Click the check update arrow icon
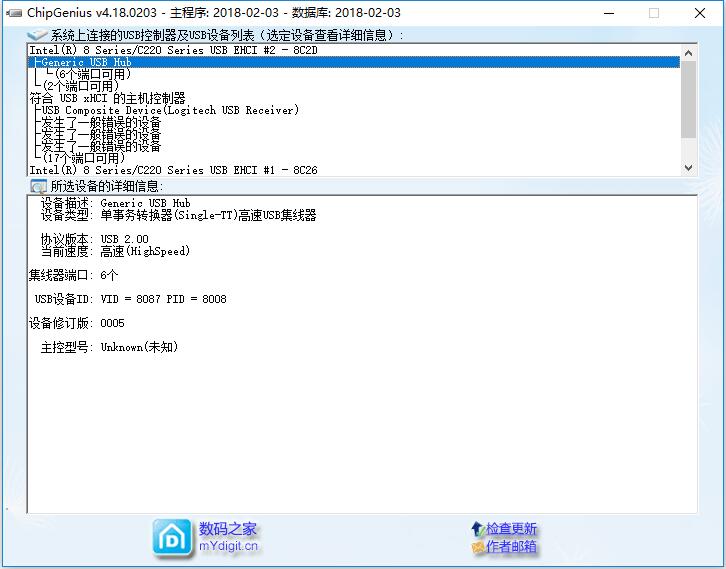The image size is (726, 569). (477, 528)
